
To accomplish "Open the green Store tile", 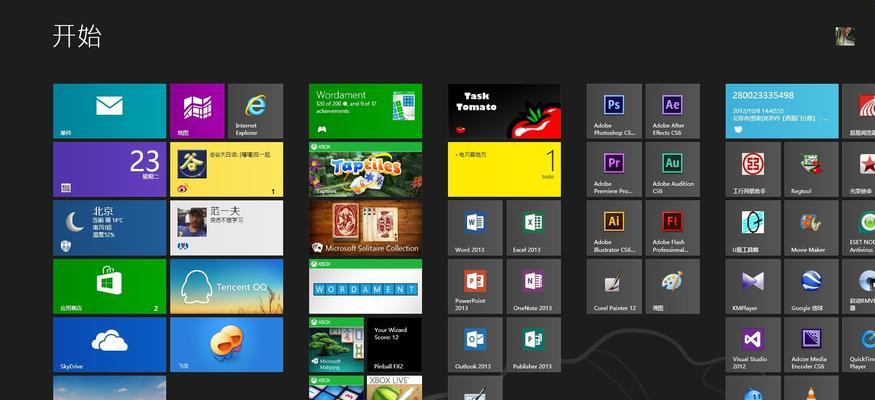I will click(109, 286).
